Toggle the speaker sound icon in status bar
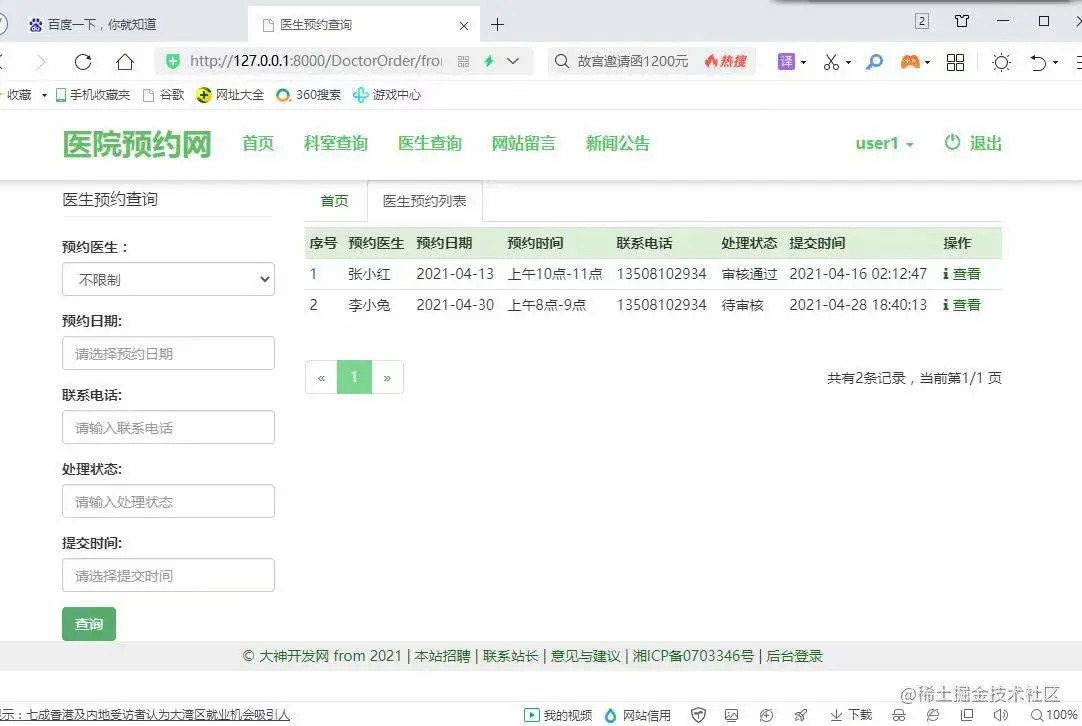1082x726 pixels. click(x=1001, y=715)
